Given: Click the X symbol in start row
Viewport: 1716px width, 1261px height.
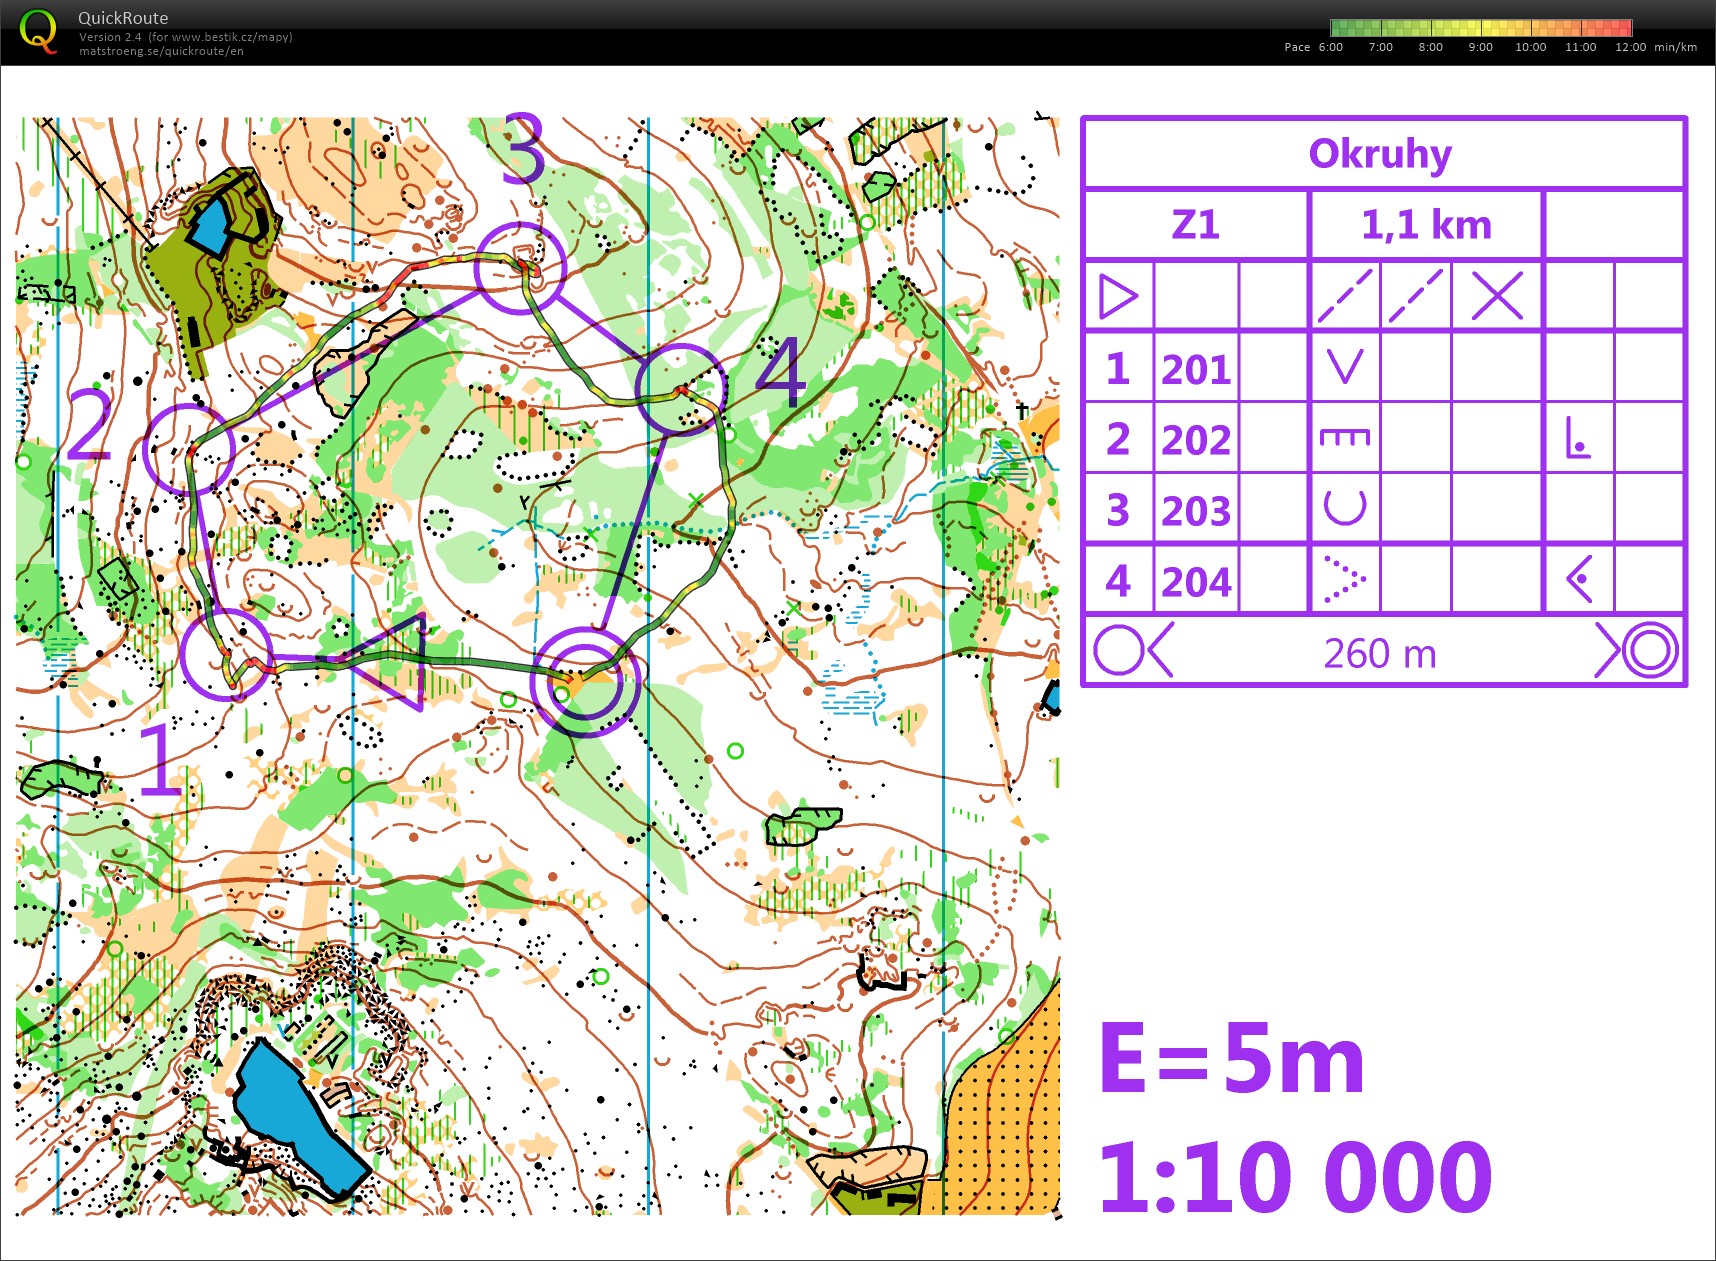Looking at the screenshot, I should click(1496, 297).
